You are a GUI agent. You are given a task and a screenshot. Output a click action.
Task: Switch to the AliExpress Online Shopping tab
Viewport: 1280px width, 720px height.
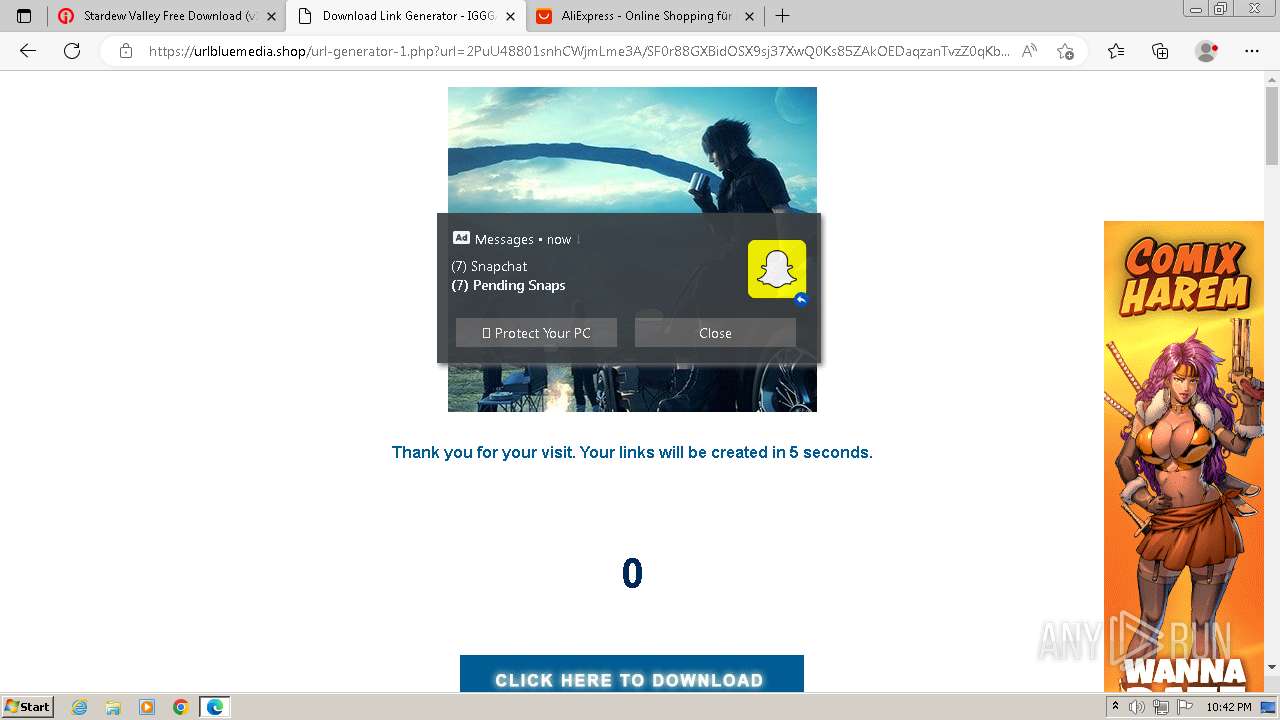point(646,16)
